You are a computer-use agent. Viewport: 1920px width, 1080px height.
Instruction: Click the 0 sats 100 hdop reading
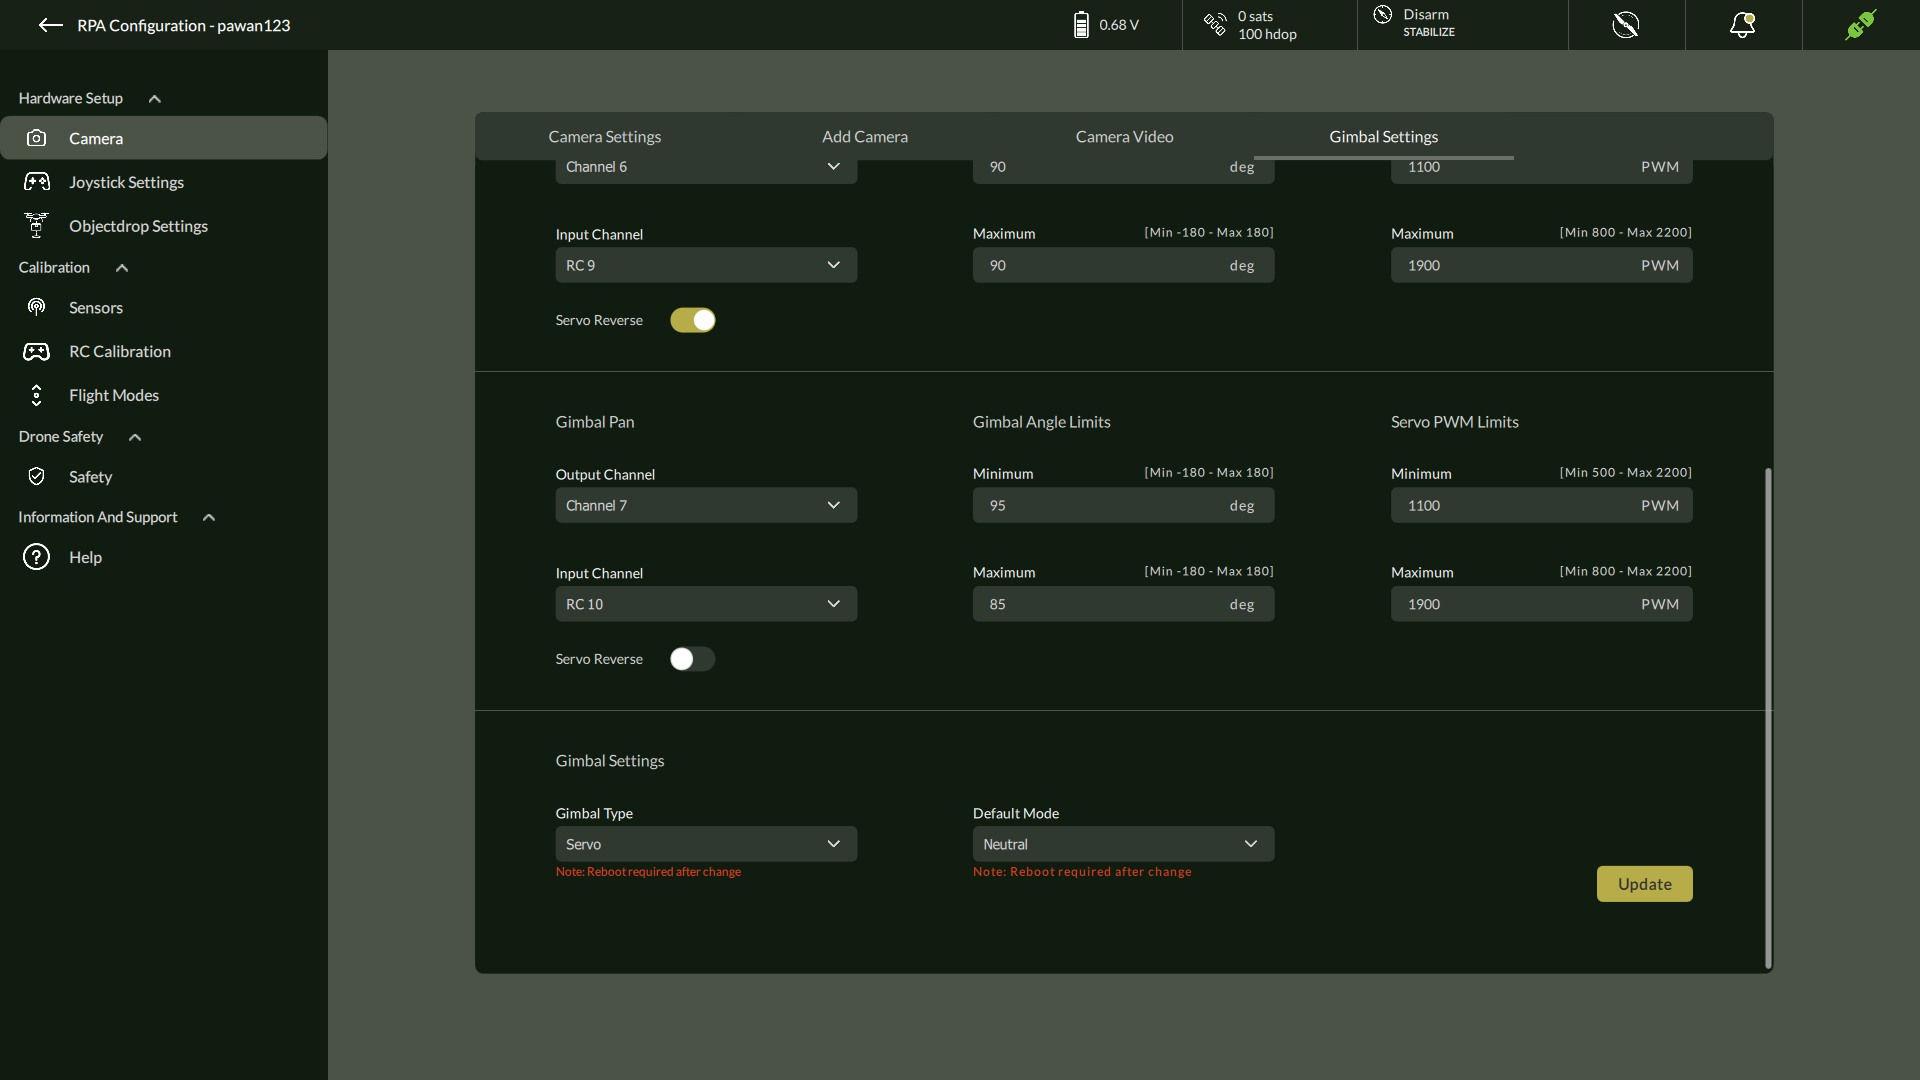pyautogui.click(x=1267, y=25)
